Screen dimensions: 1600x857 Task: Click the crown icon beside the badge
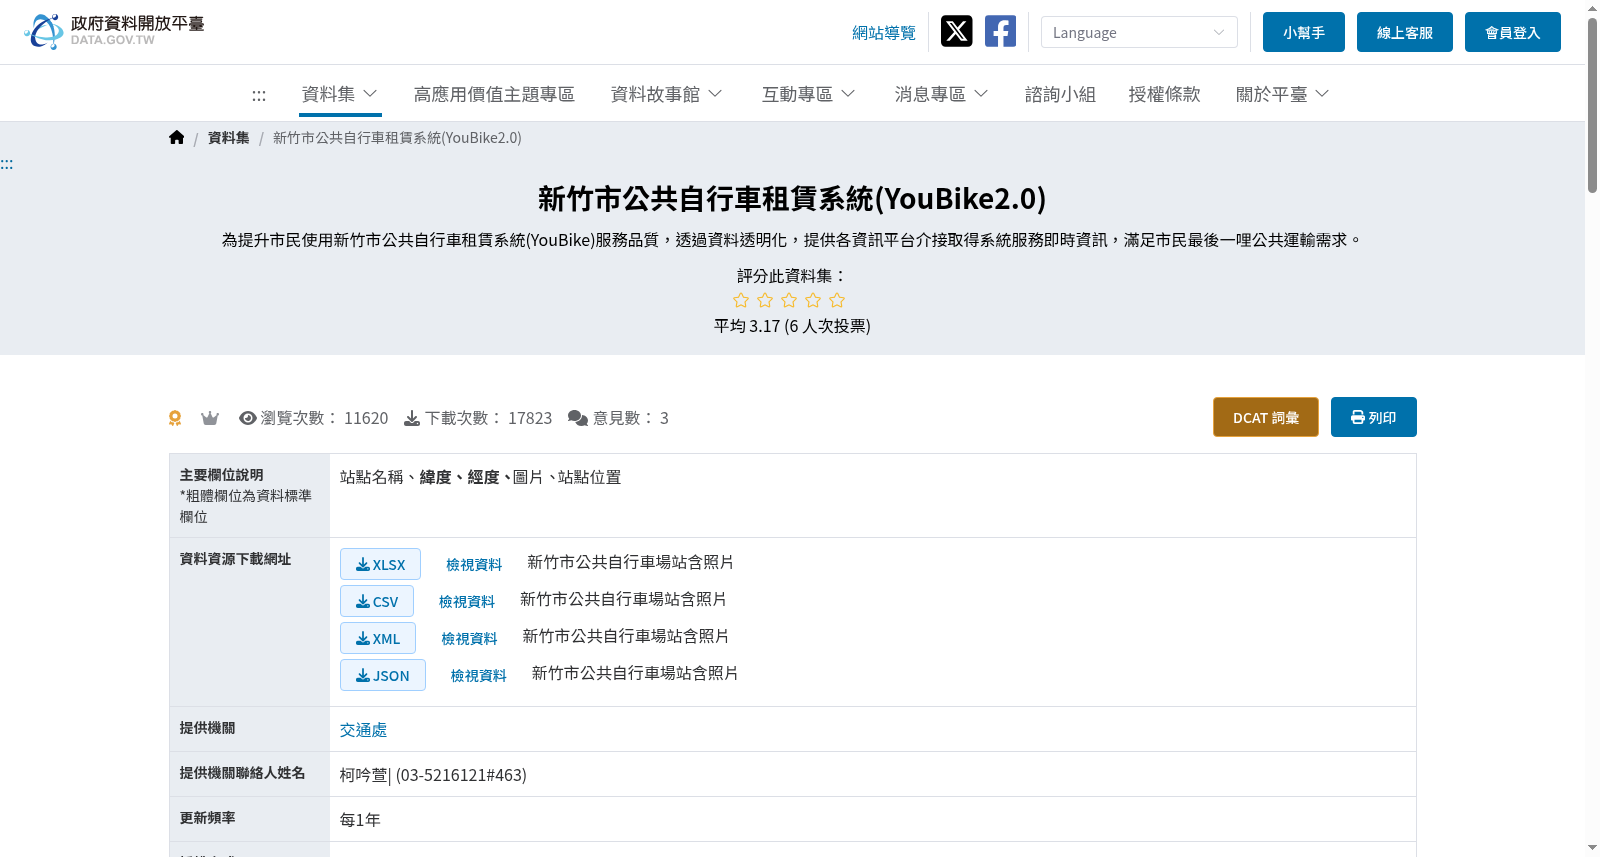click(210, 418)
